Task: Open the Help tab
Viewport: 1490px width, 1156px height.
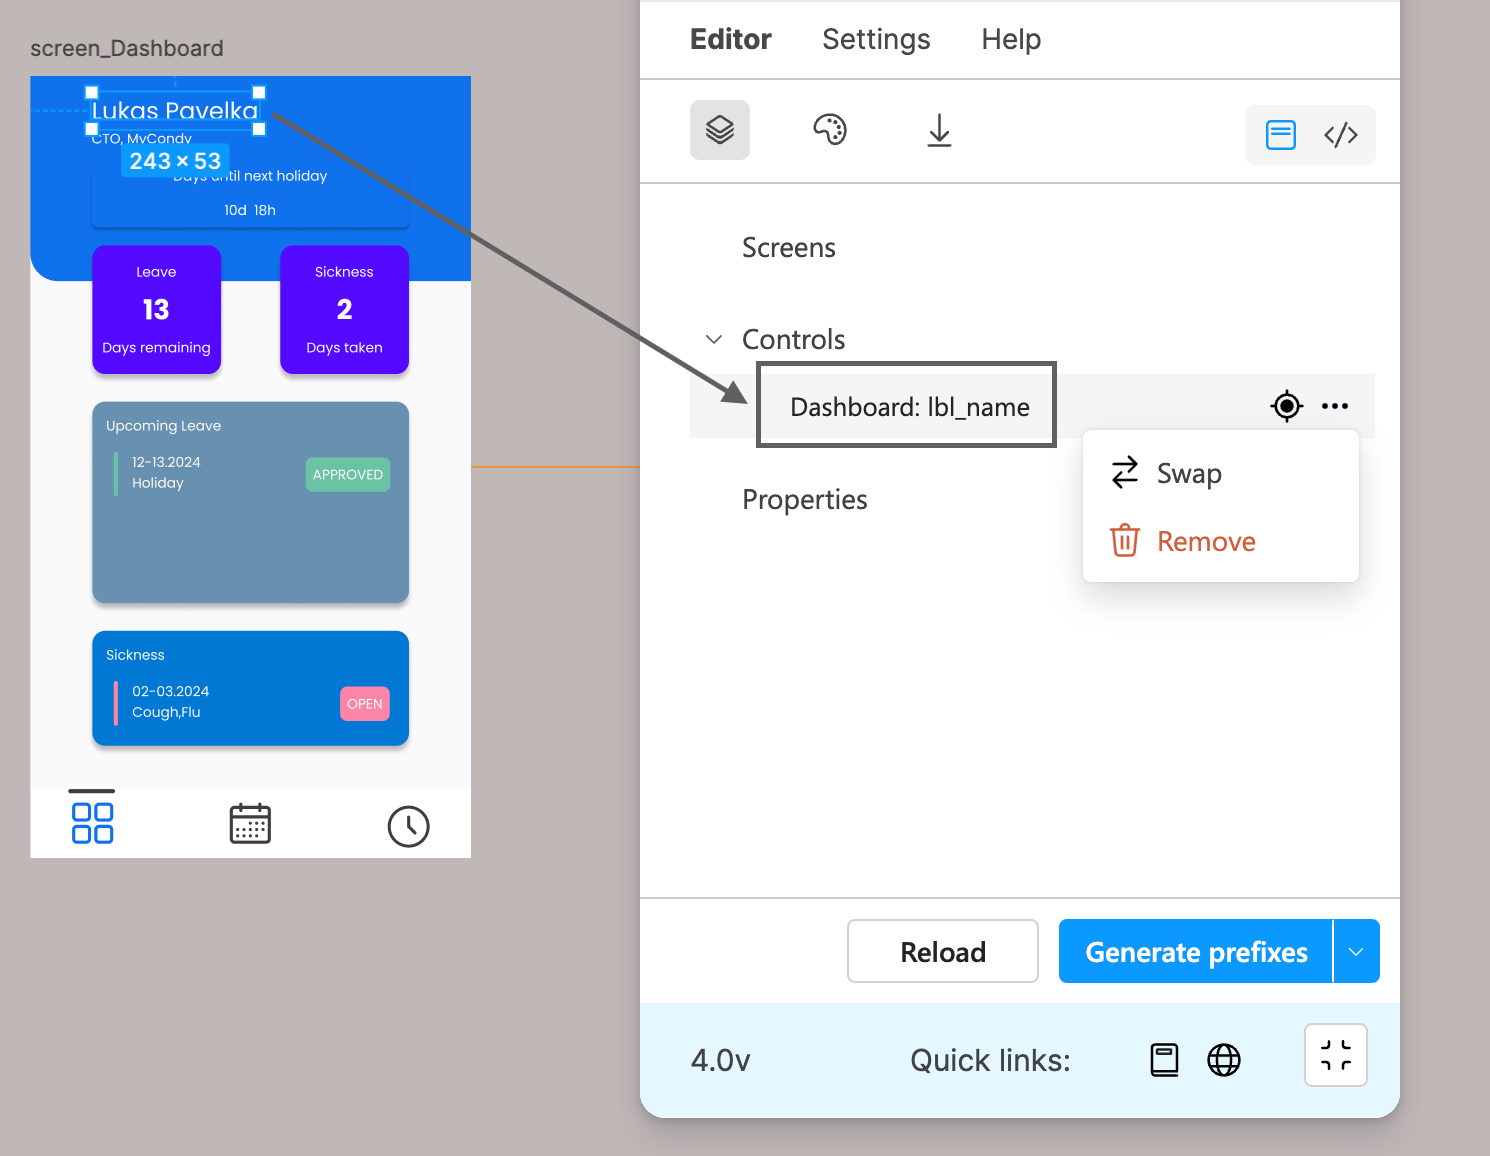Action: coord(1011,39)
